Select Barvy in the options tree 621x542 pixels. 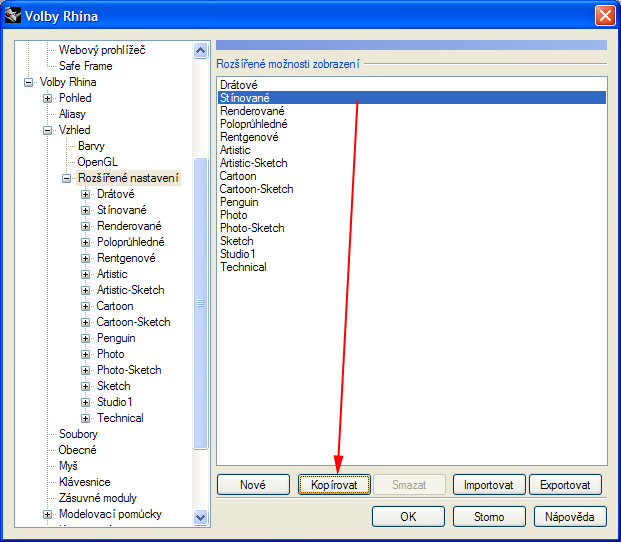click(x=91, y=146)
